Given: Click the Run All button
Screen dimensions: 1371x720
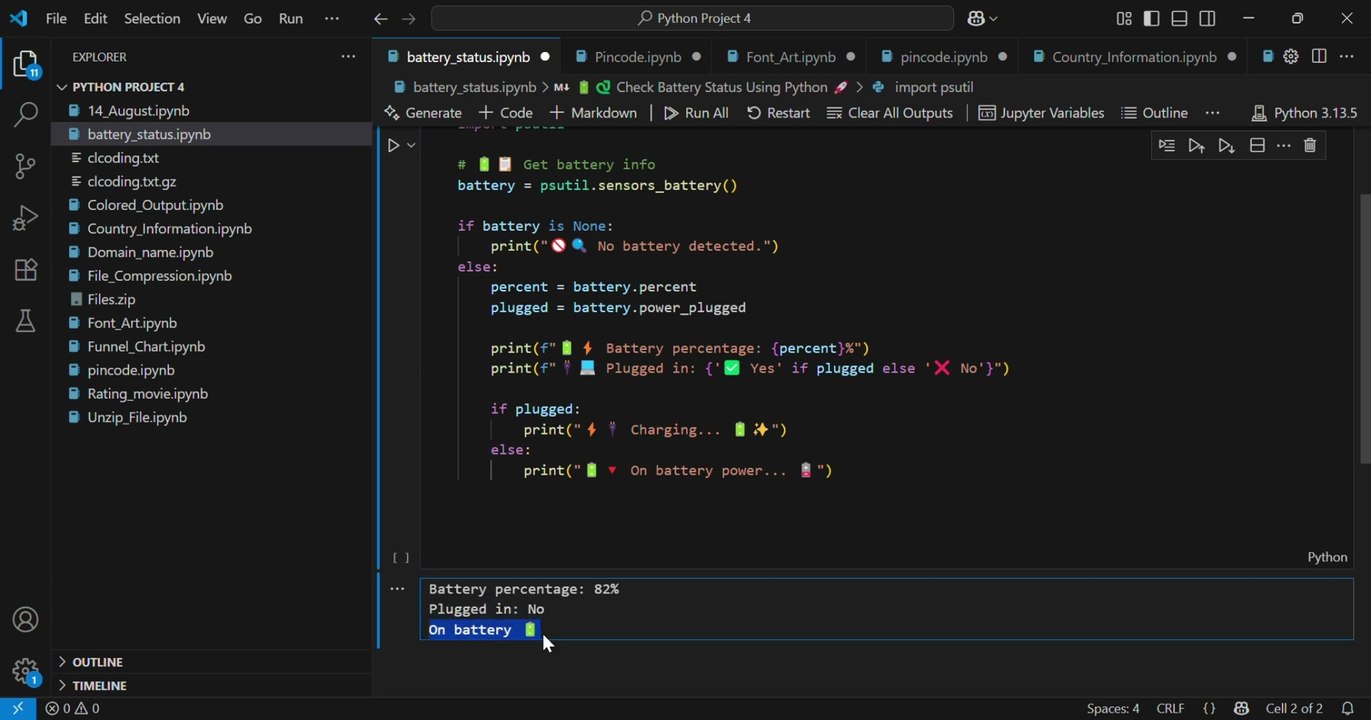Looking at the screenshot, I should [x=696, y=113].
